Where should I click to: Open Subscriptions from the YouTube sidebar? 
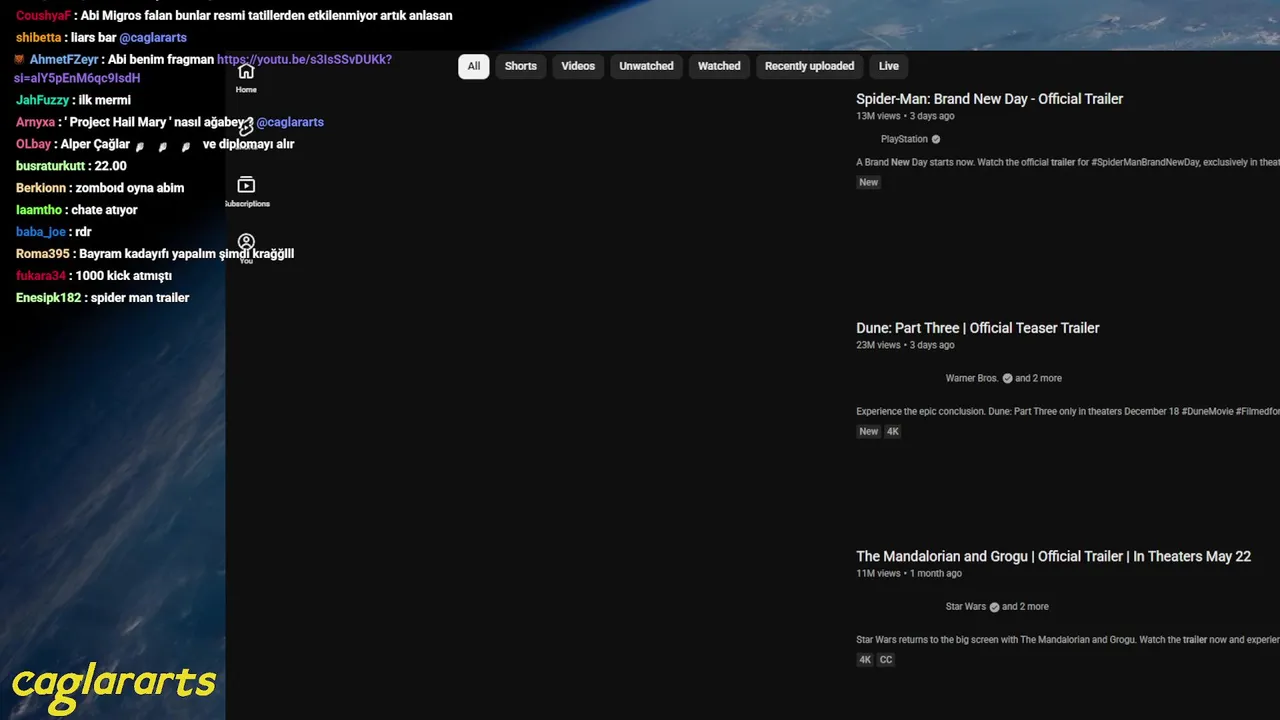[x=246, y=190]
